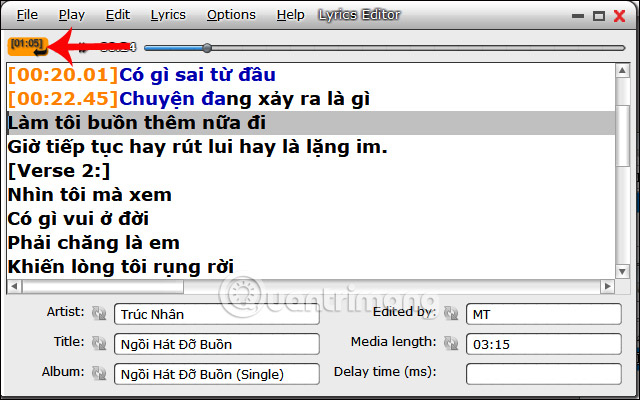Open the Lyrics menu
The width and height of the screenshot is (640, 400).
click(168, 15)
